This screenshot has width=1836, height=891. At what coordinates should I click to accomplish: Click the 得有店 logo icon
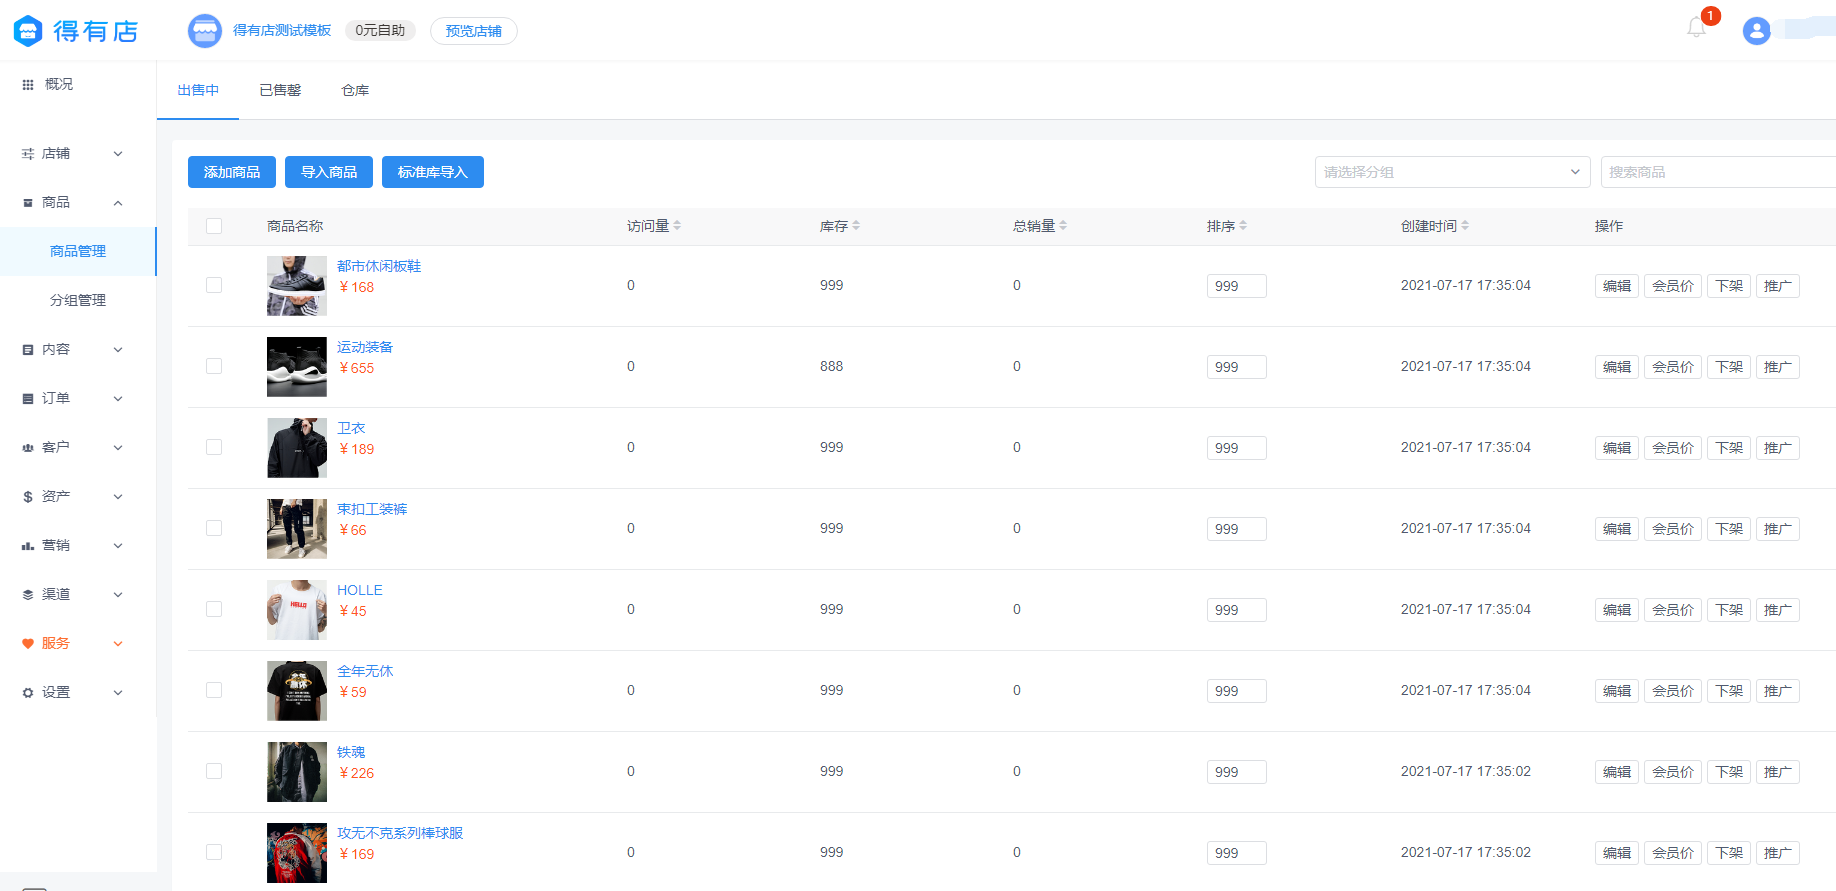[28, 31]
